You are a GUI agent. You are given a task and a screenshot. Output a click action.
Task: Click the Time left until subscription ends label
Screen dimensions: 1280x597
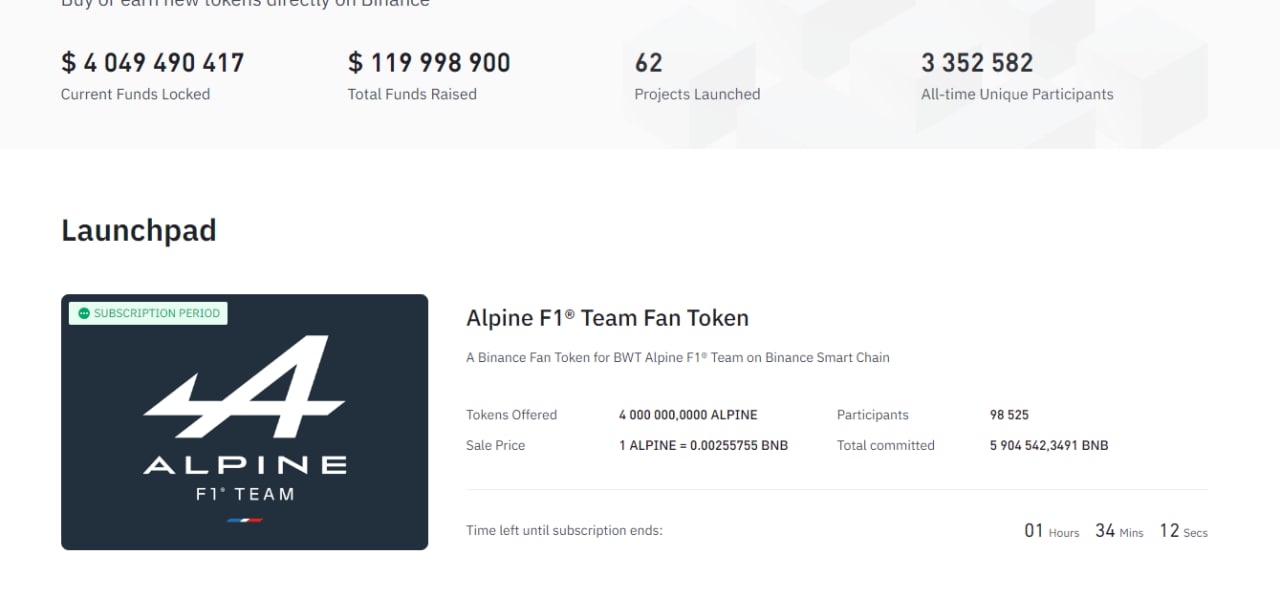(x=564, y=531)
